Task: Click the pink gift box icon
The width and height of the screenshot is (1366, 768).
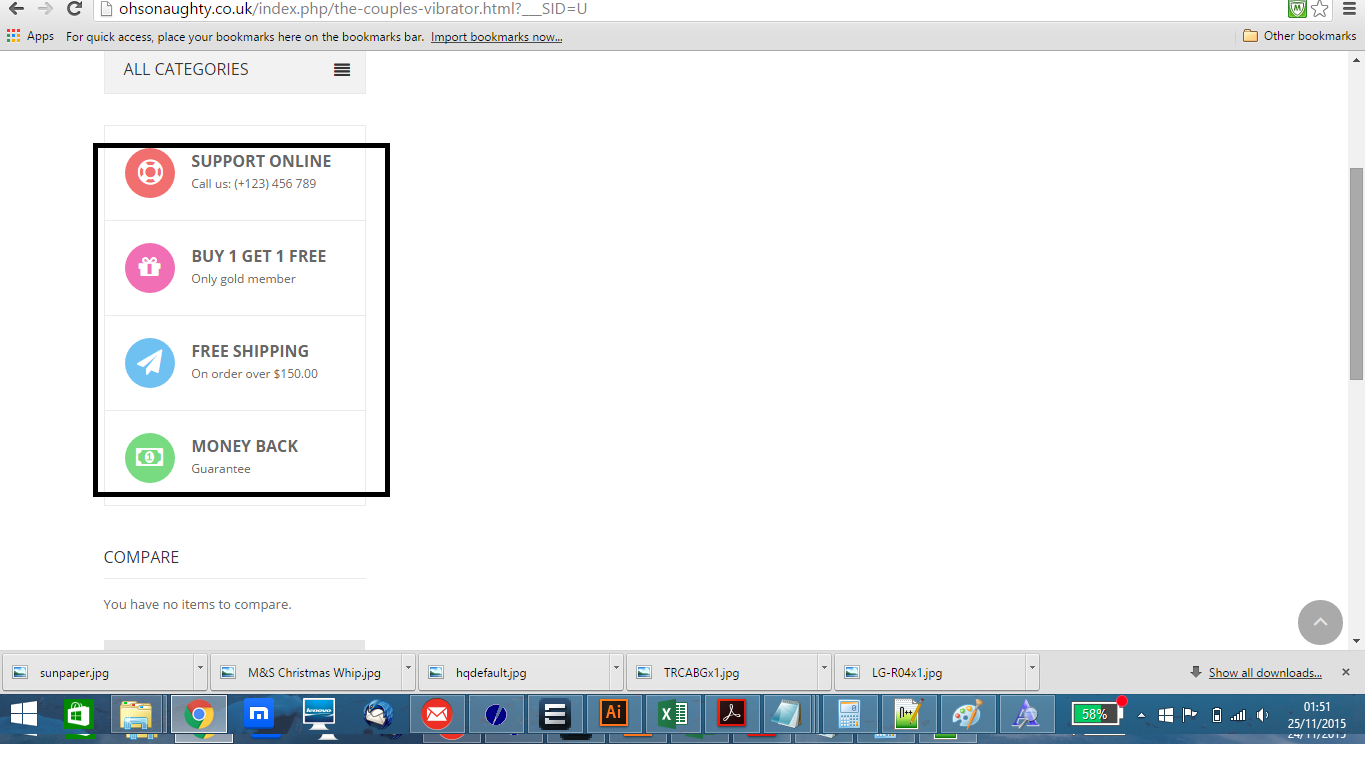Action: coord(150,268)
